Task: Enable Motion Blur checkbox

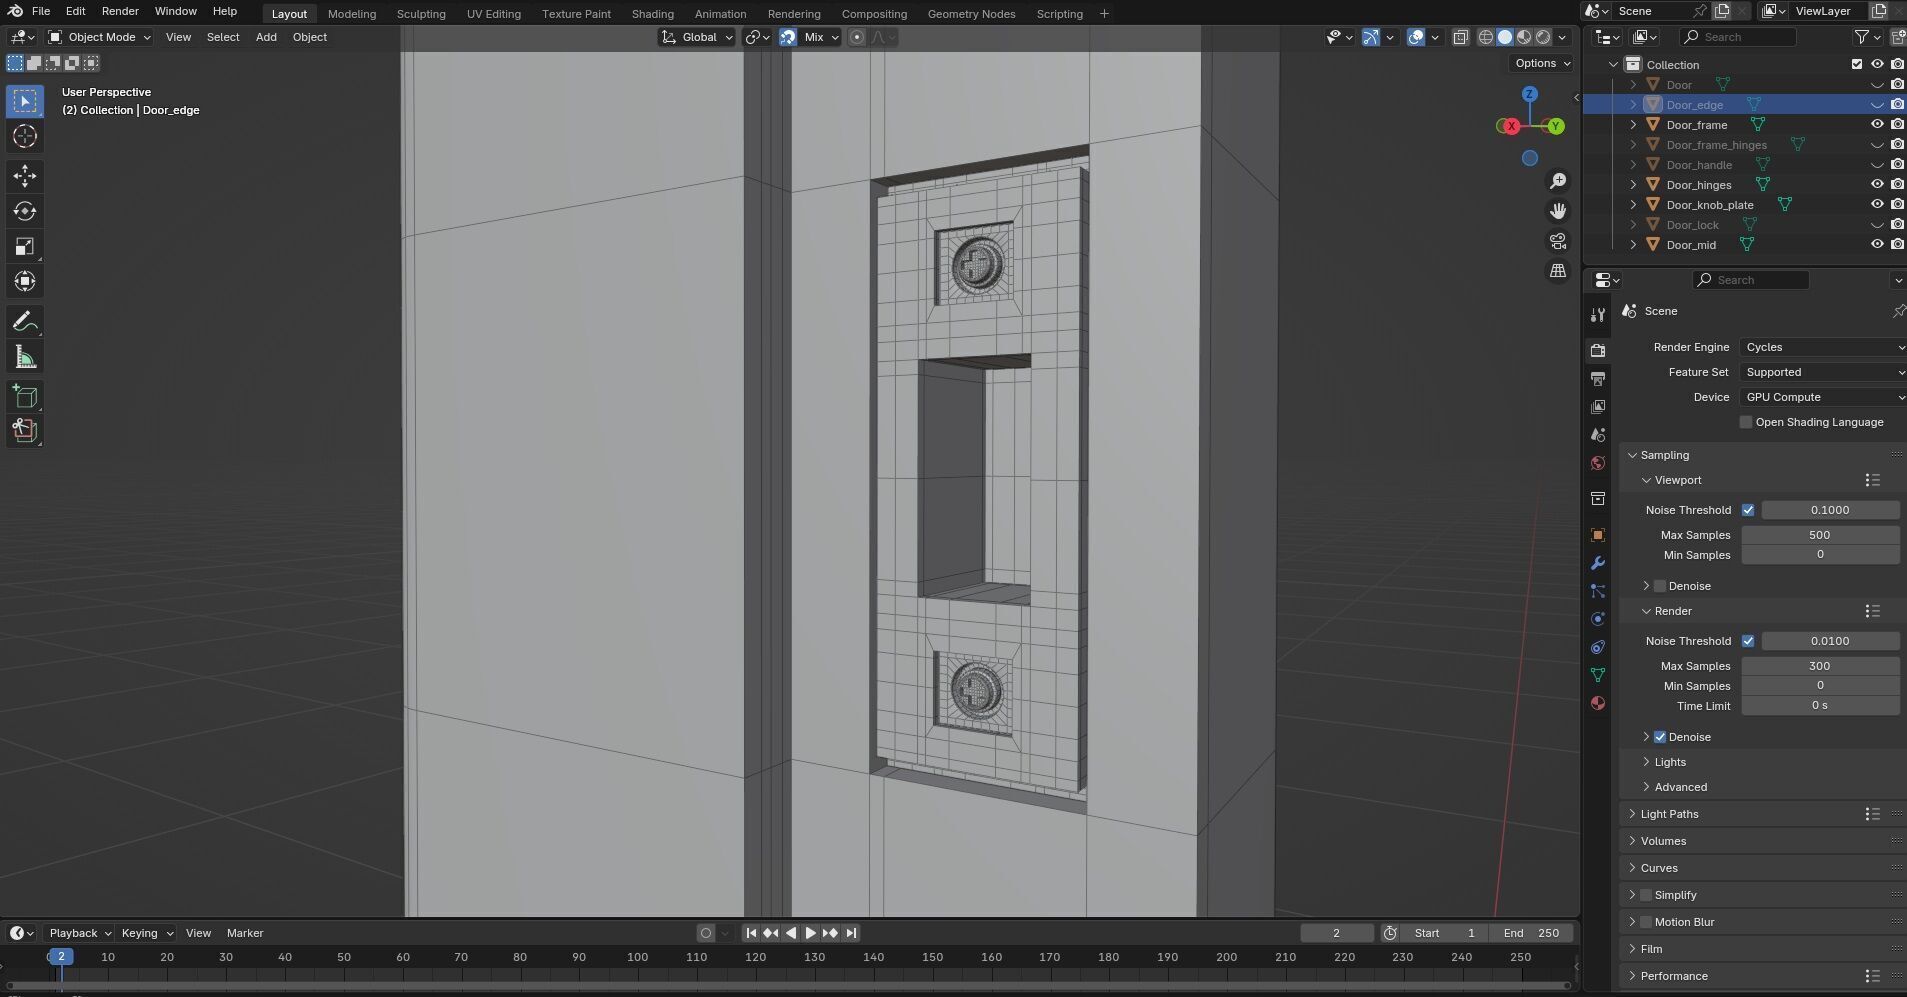Action: tap(1646, 922)
